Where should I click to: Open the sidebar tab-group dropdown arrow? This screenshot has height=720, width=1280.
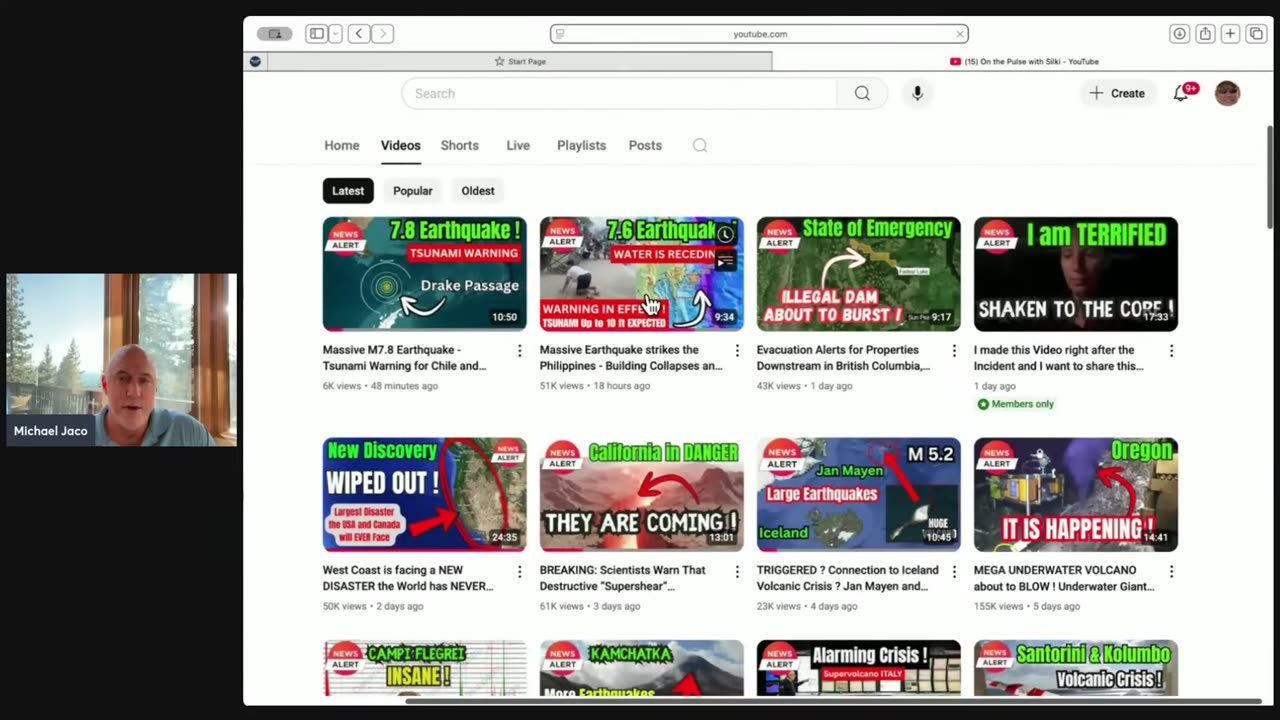coord(335,34)
